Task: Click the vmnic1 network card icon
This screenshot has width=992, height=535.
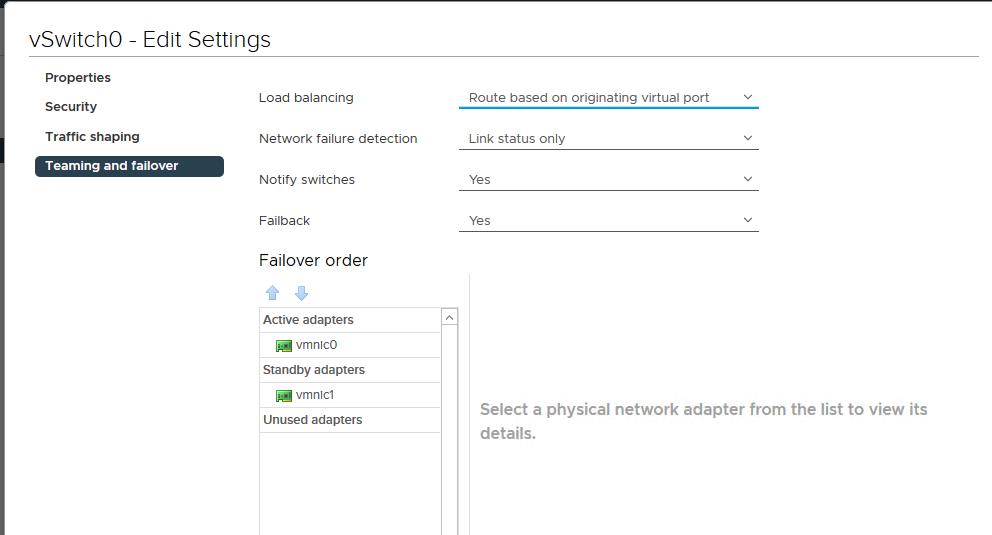Action: coord(284,396)
